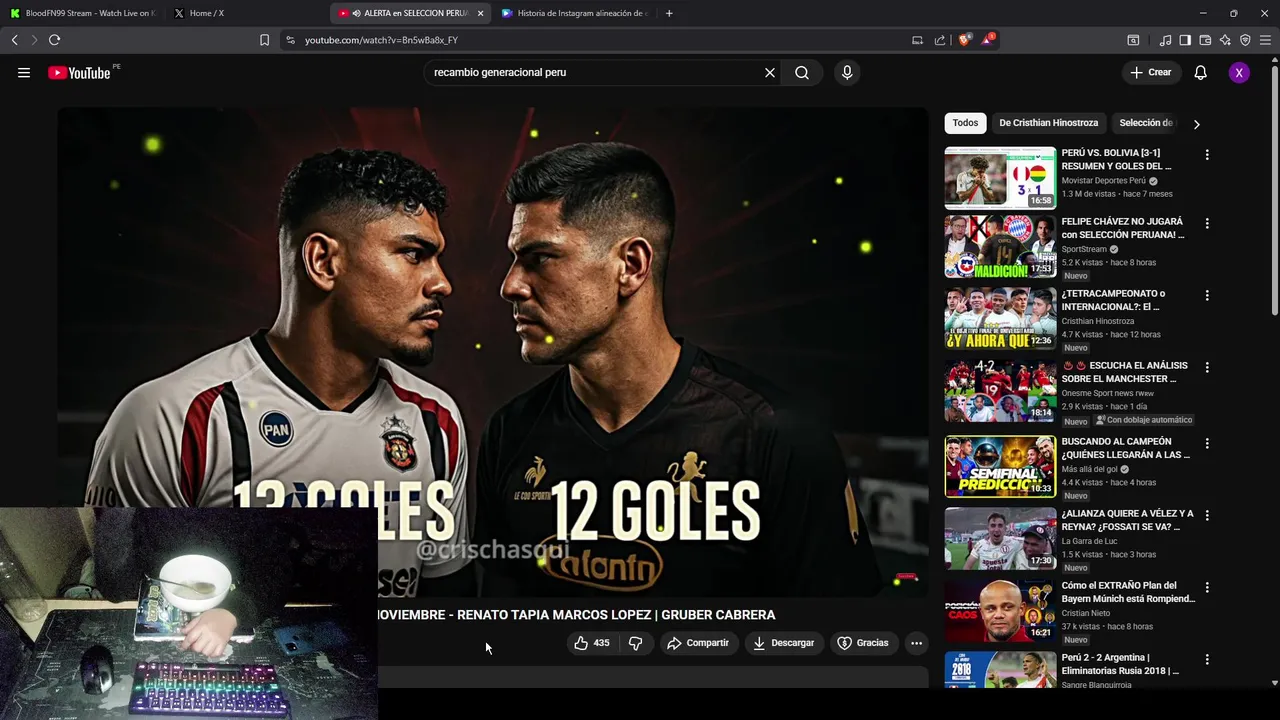Switch to BloodFN99 Stream tab
1280x720 pixels.
83,13
